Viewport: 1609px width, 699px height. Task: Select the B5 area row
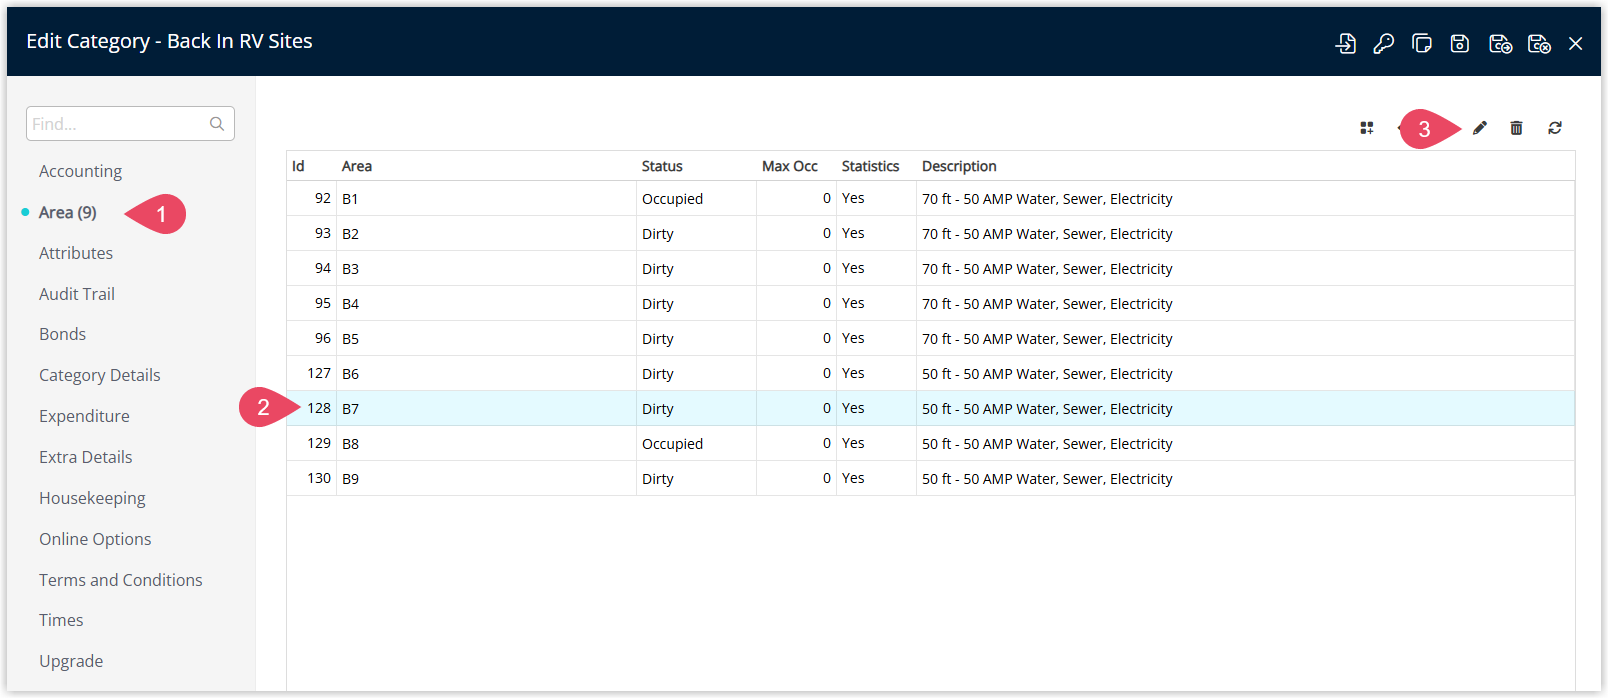click(930, 339)
